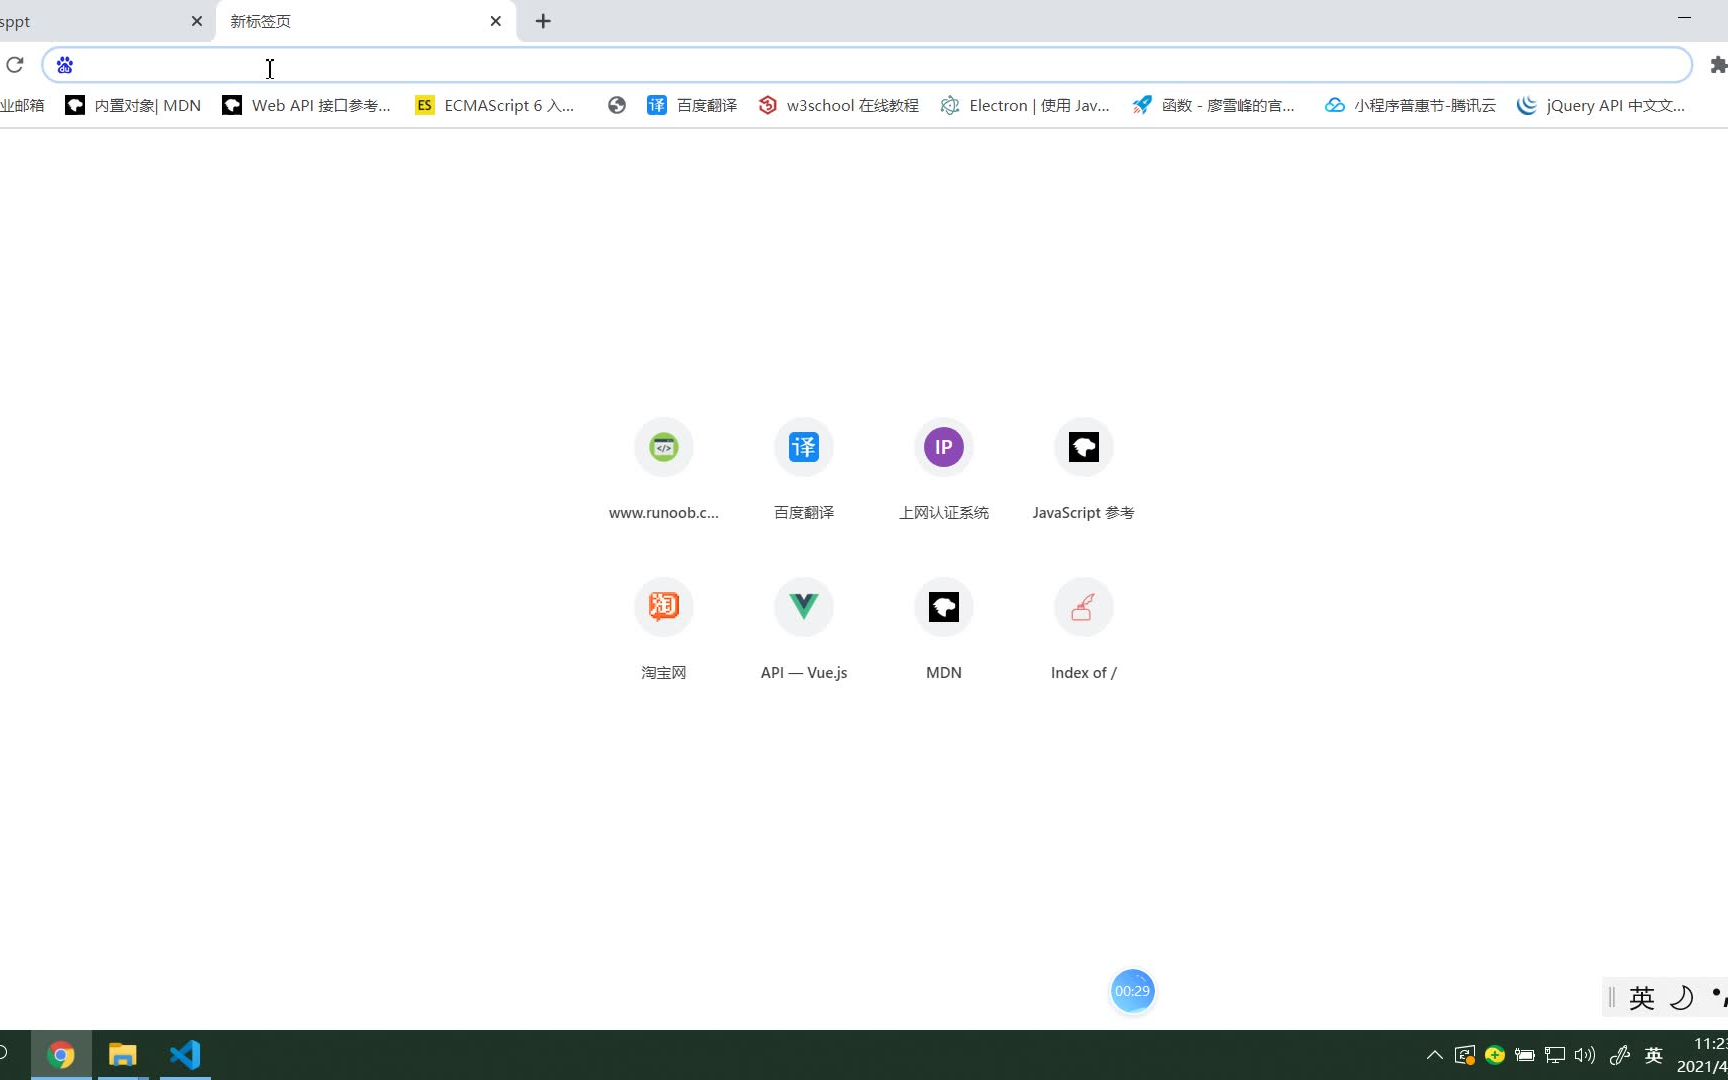
Task: Open File Explorer from taskbar
Action: pos(122,1055)
